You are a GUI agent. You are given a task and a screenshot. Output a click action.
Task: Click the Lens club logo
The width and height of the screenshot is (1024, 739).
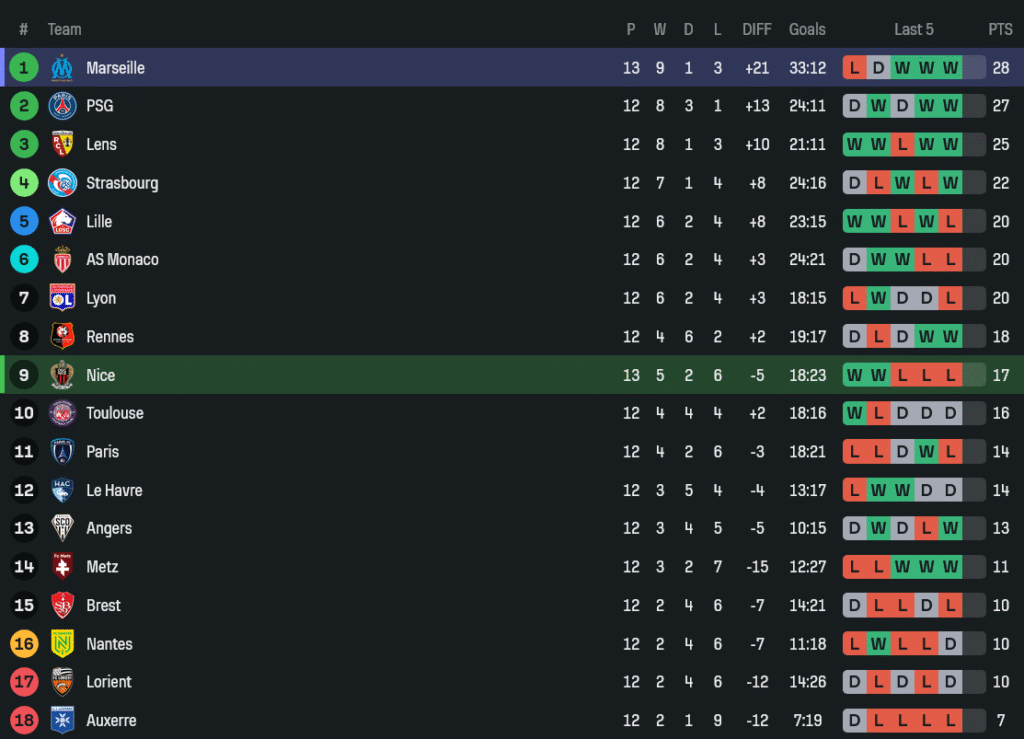pyautogui.click(x=62, y=144)
